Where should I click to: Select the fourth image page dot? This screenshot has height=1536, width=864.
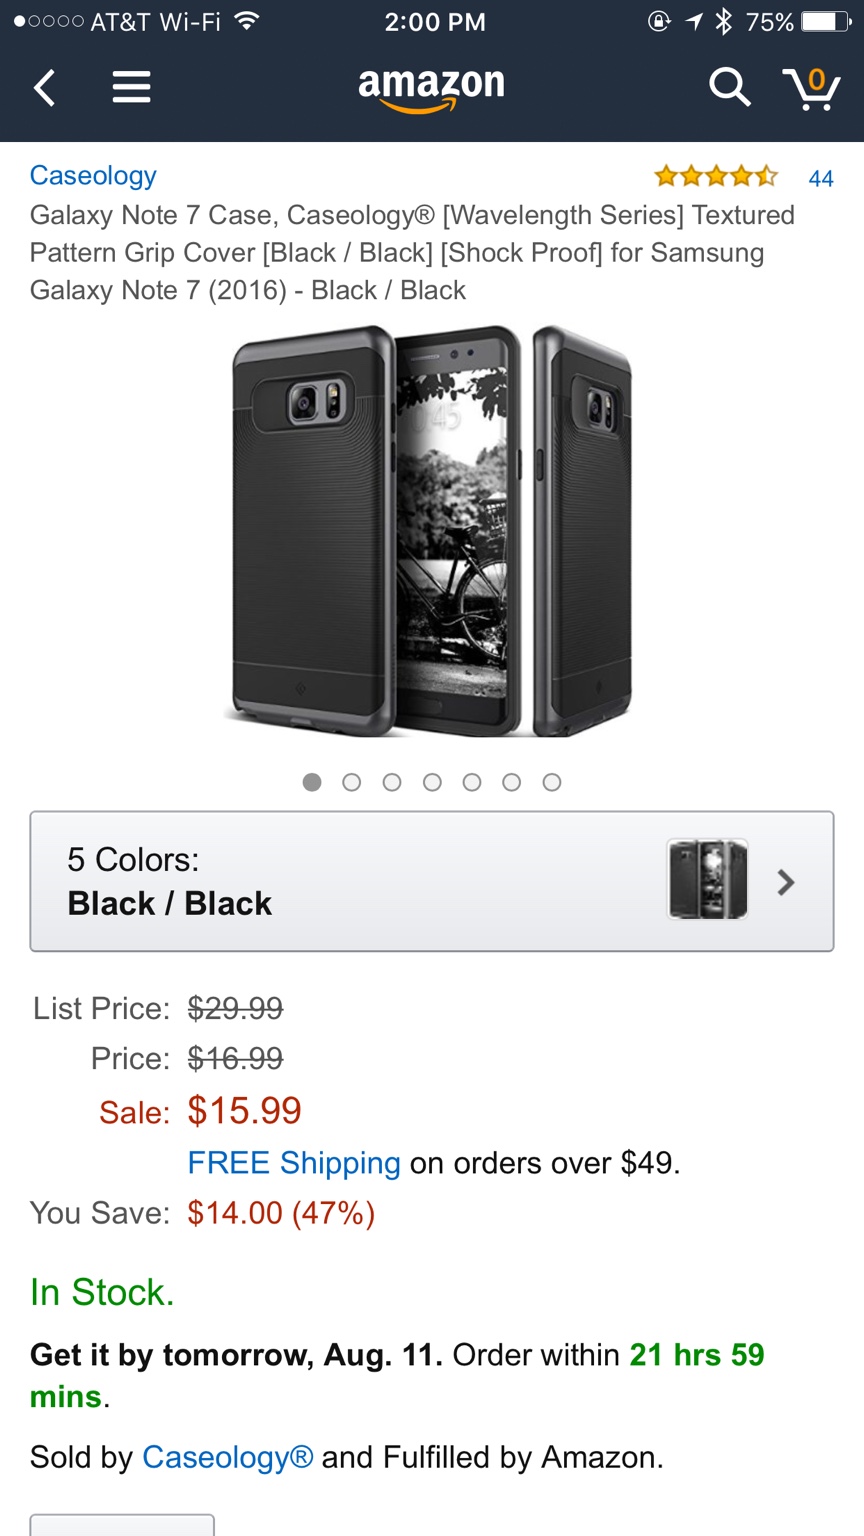point(432,782)
